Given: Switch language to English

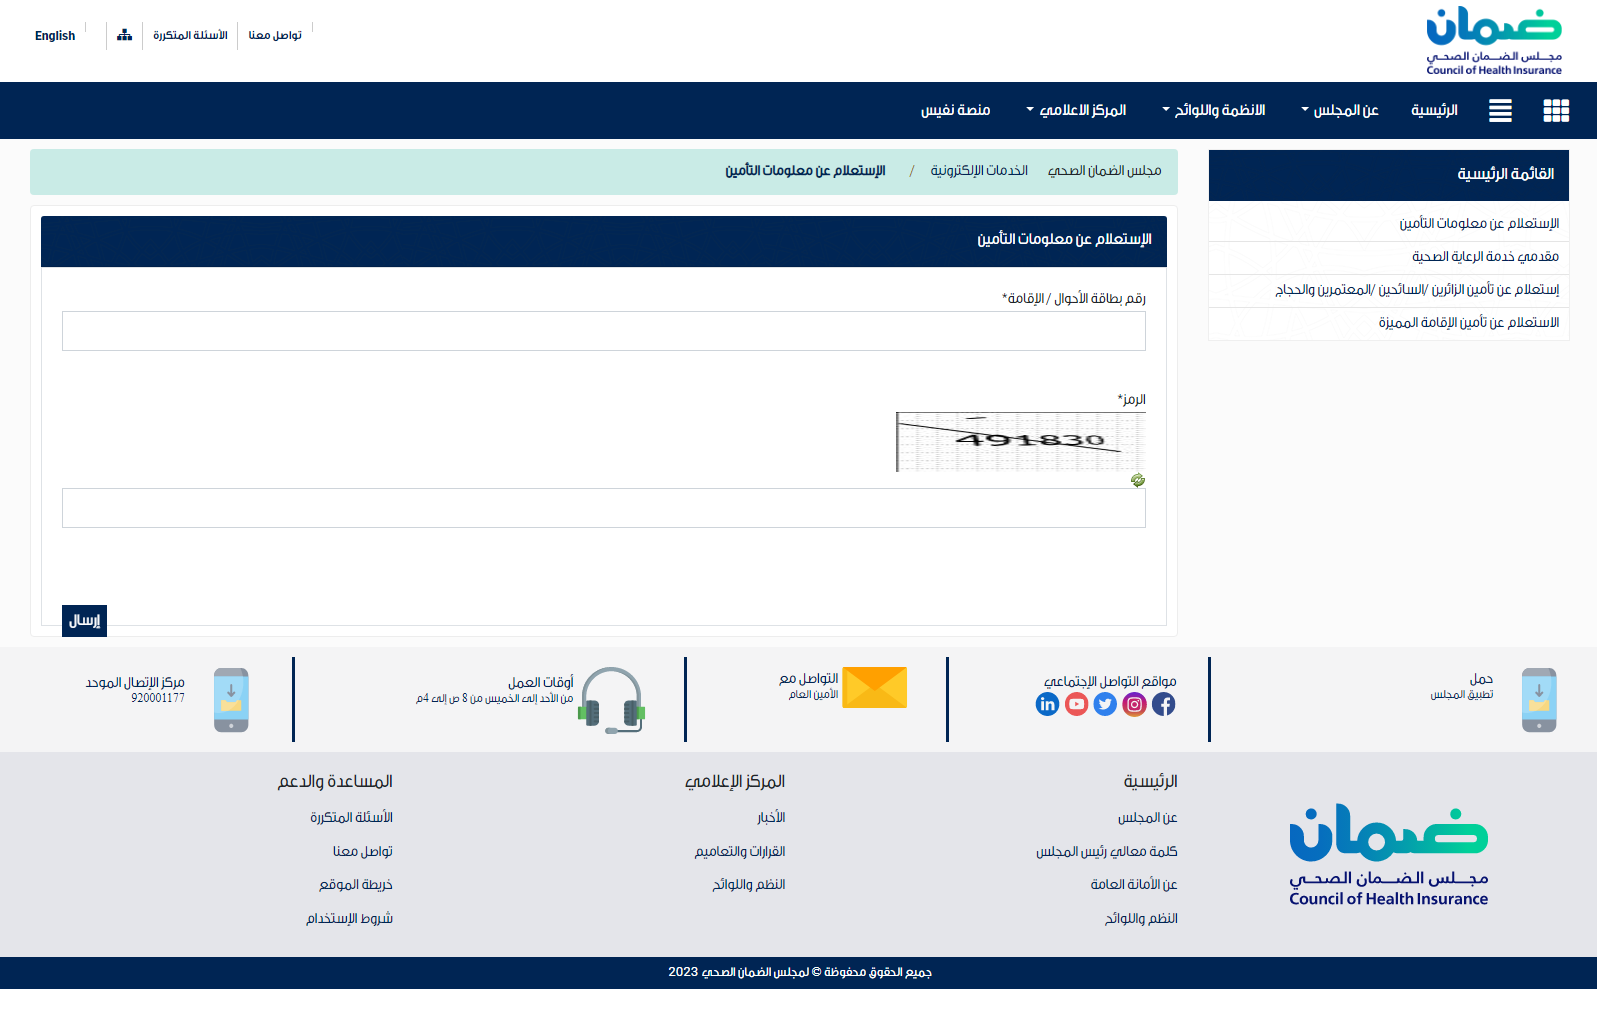Looking at the screenshot, I should (x=55, y=36).
